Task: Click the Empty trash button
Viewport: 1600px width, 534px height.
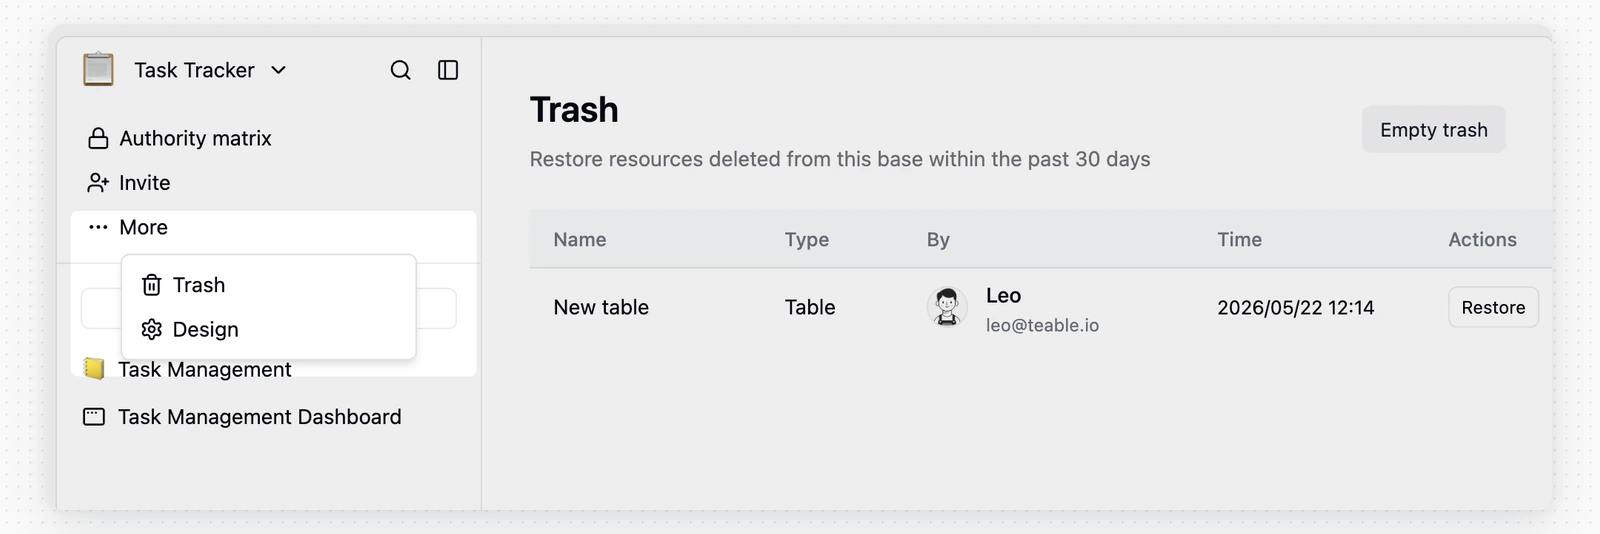Action: point(1434,130)
